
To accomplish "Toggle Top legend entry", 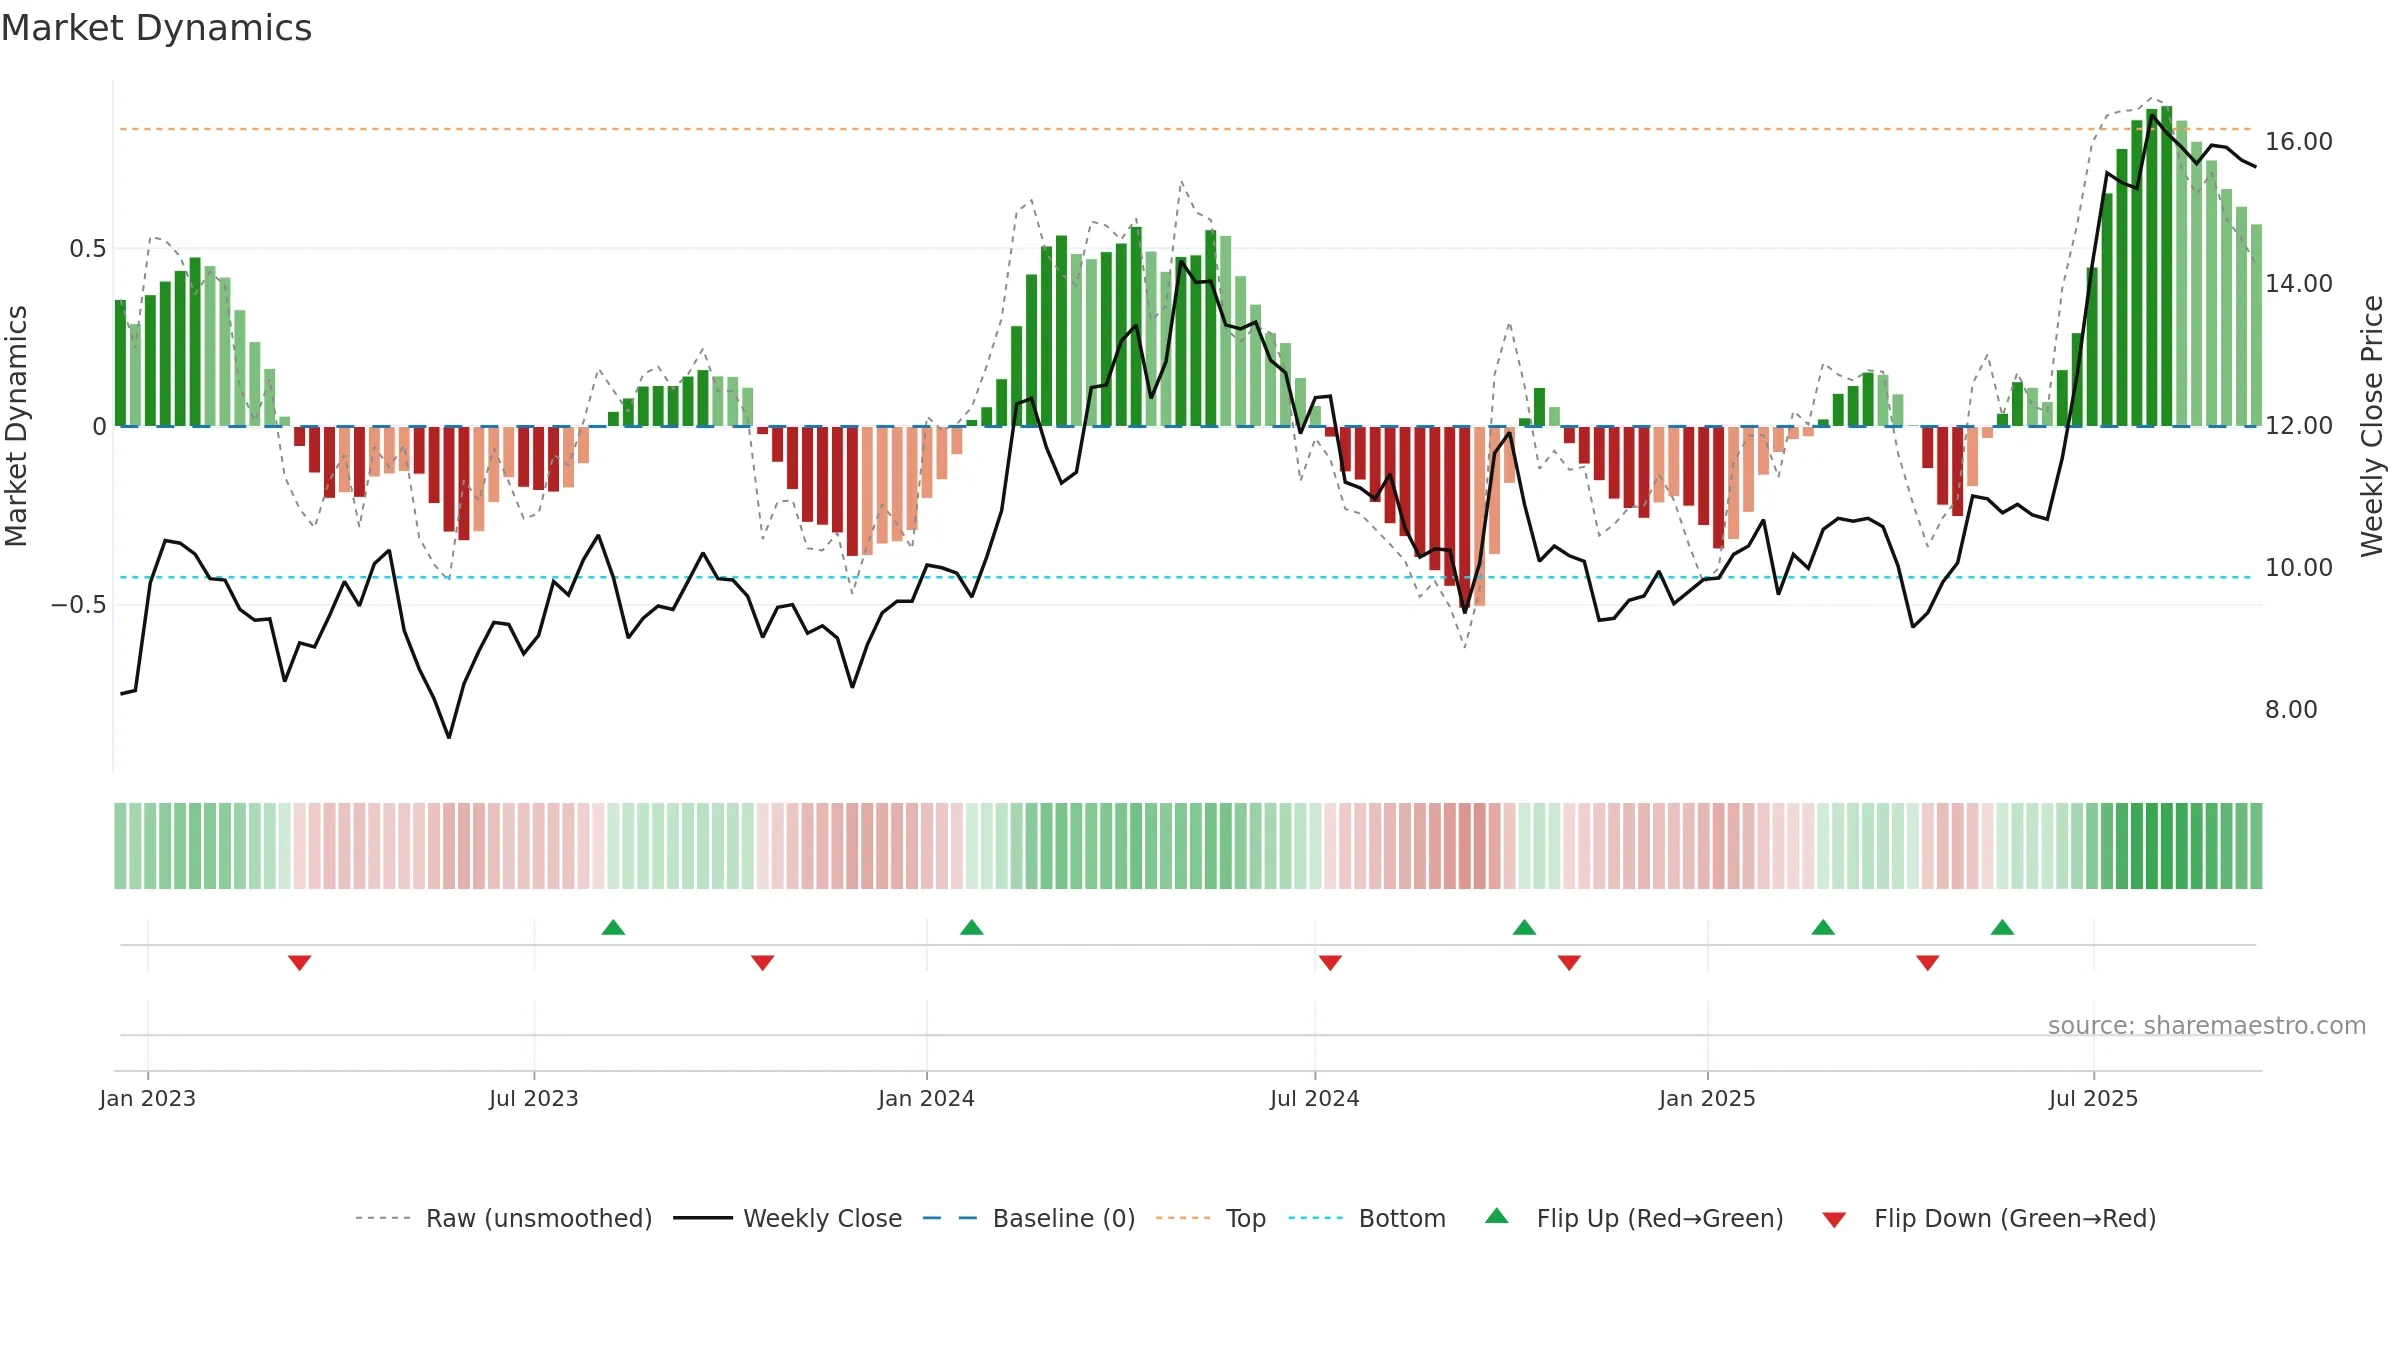I will coord(1211,1218).
